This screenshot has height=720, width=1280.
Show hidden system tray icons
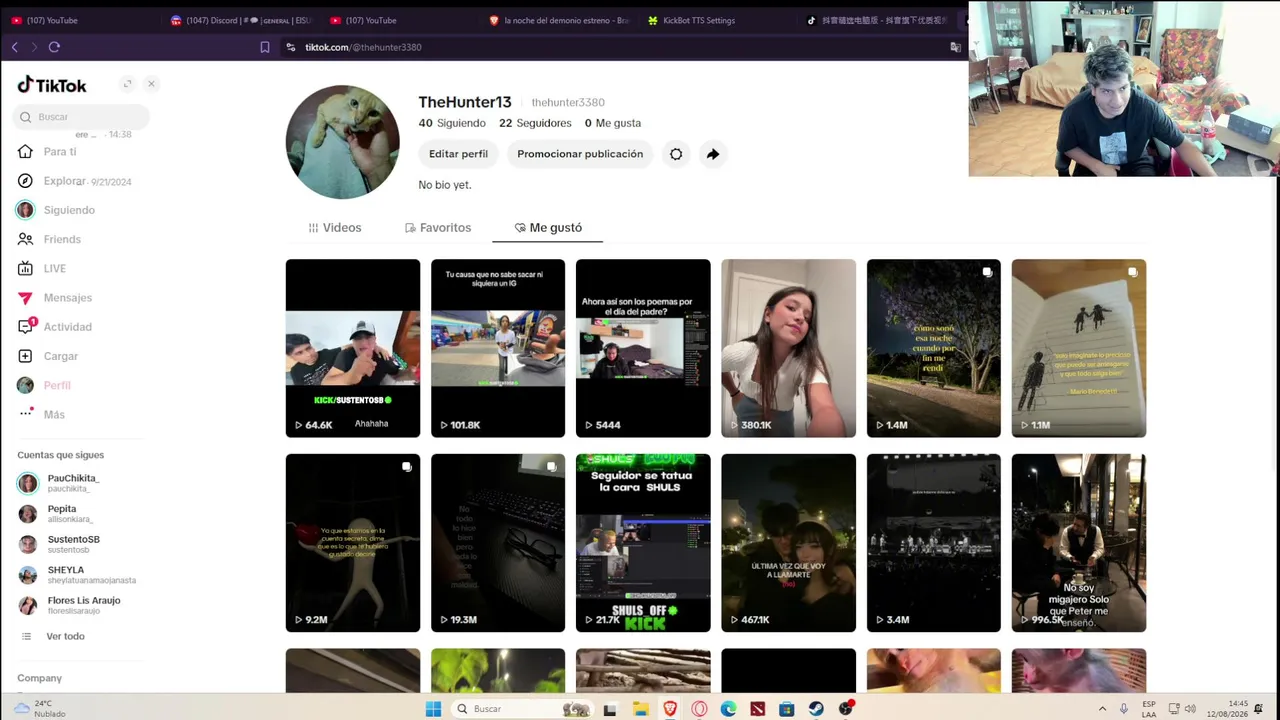pos(1102,709)
